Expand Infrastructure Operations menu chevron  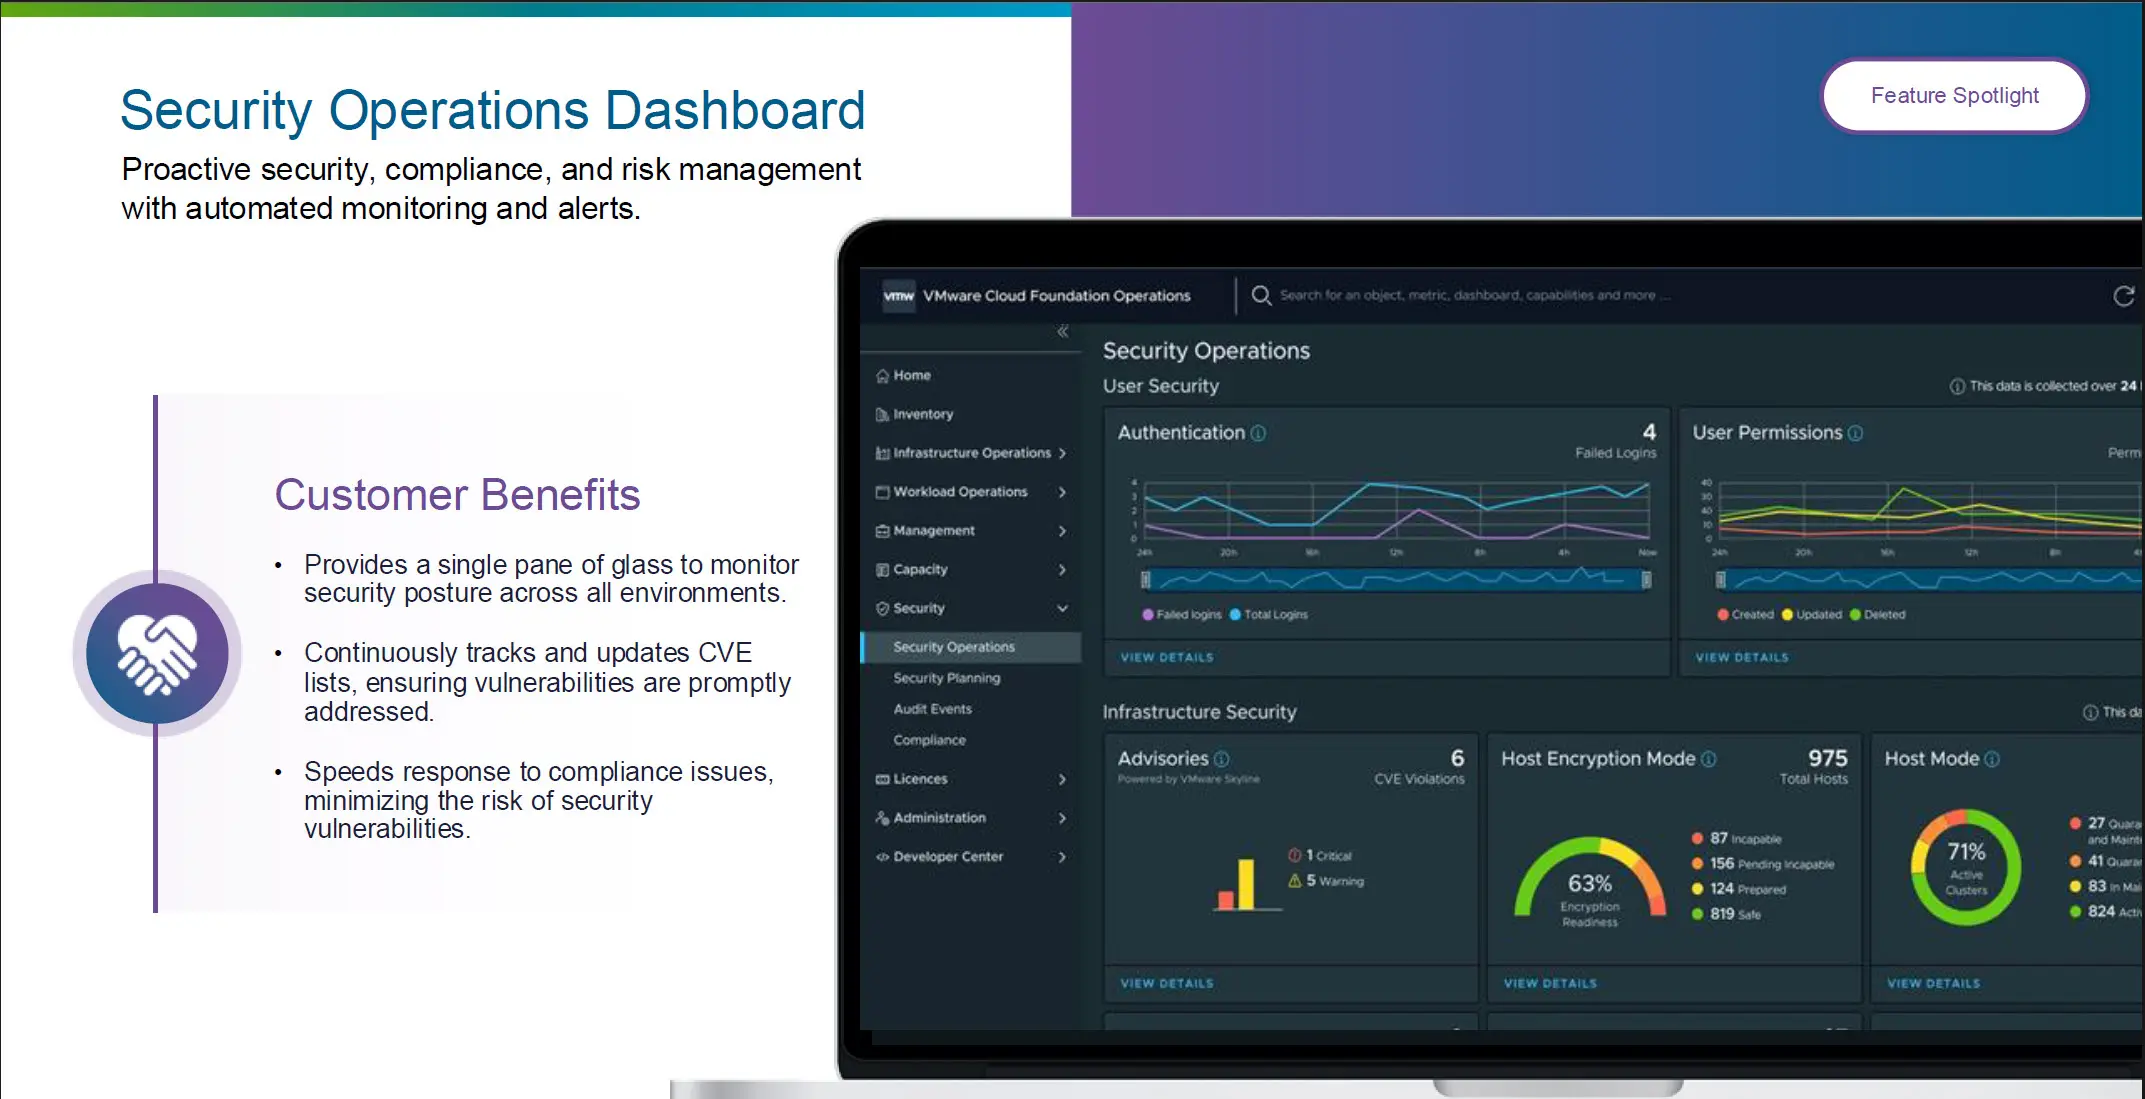[x=1062, y=453]
